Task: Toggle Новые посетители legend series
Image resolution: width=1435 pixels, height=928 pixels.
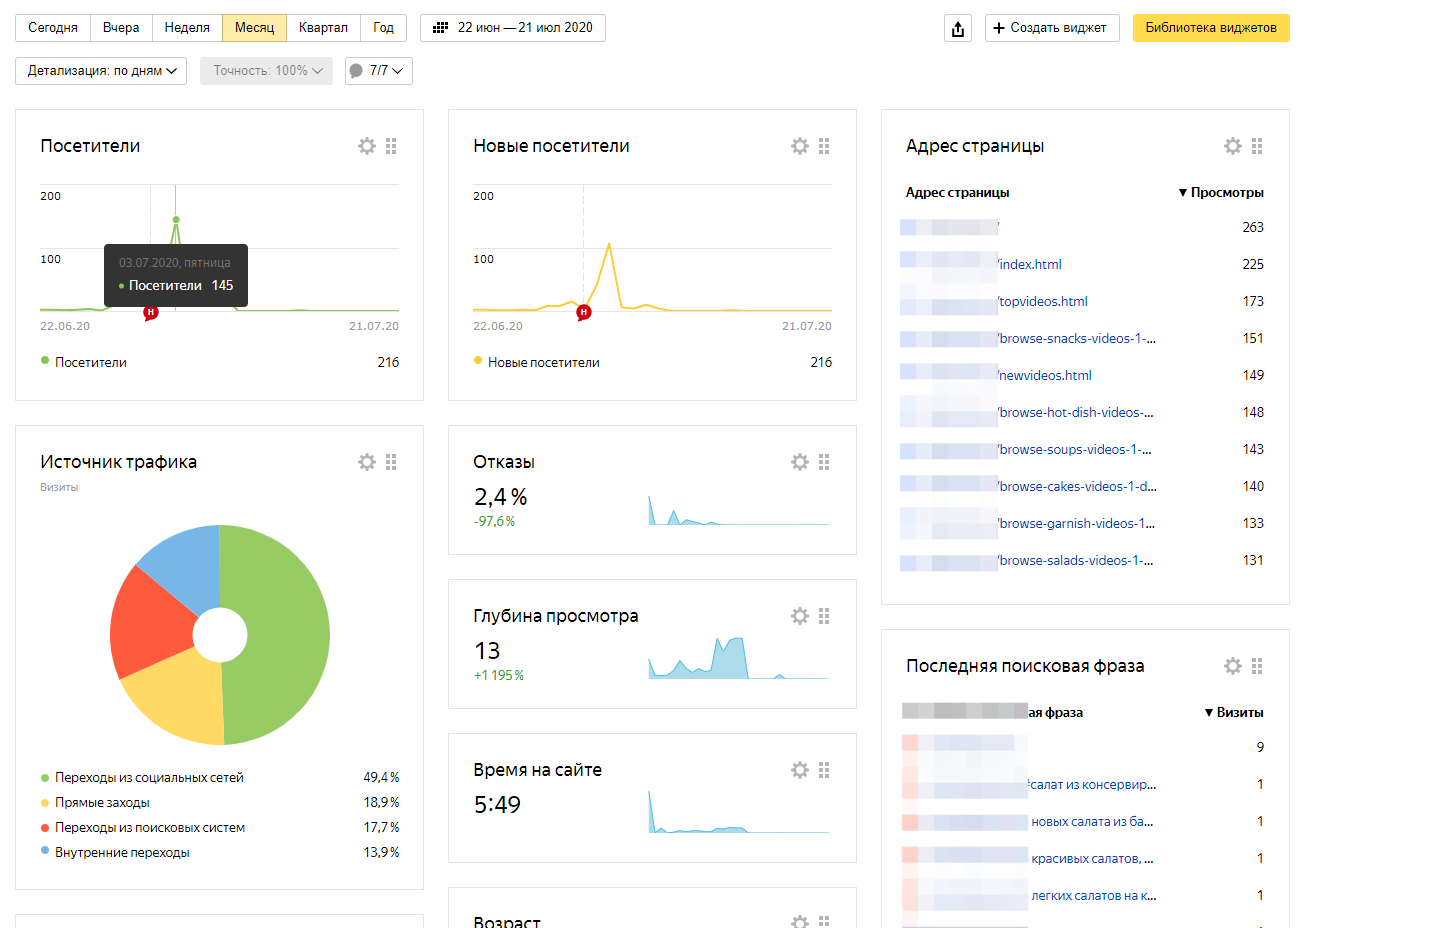Action: (543, 362)
